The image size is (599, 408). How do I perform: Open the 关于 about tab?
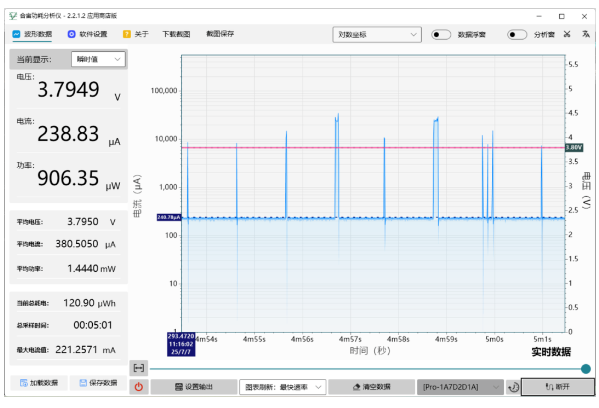coord(136,34)
